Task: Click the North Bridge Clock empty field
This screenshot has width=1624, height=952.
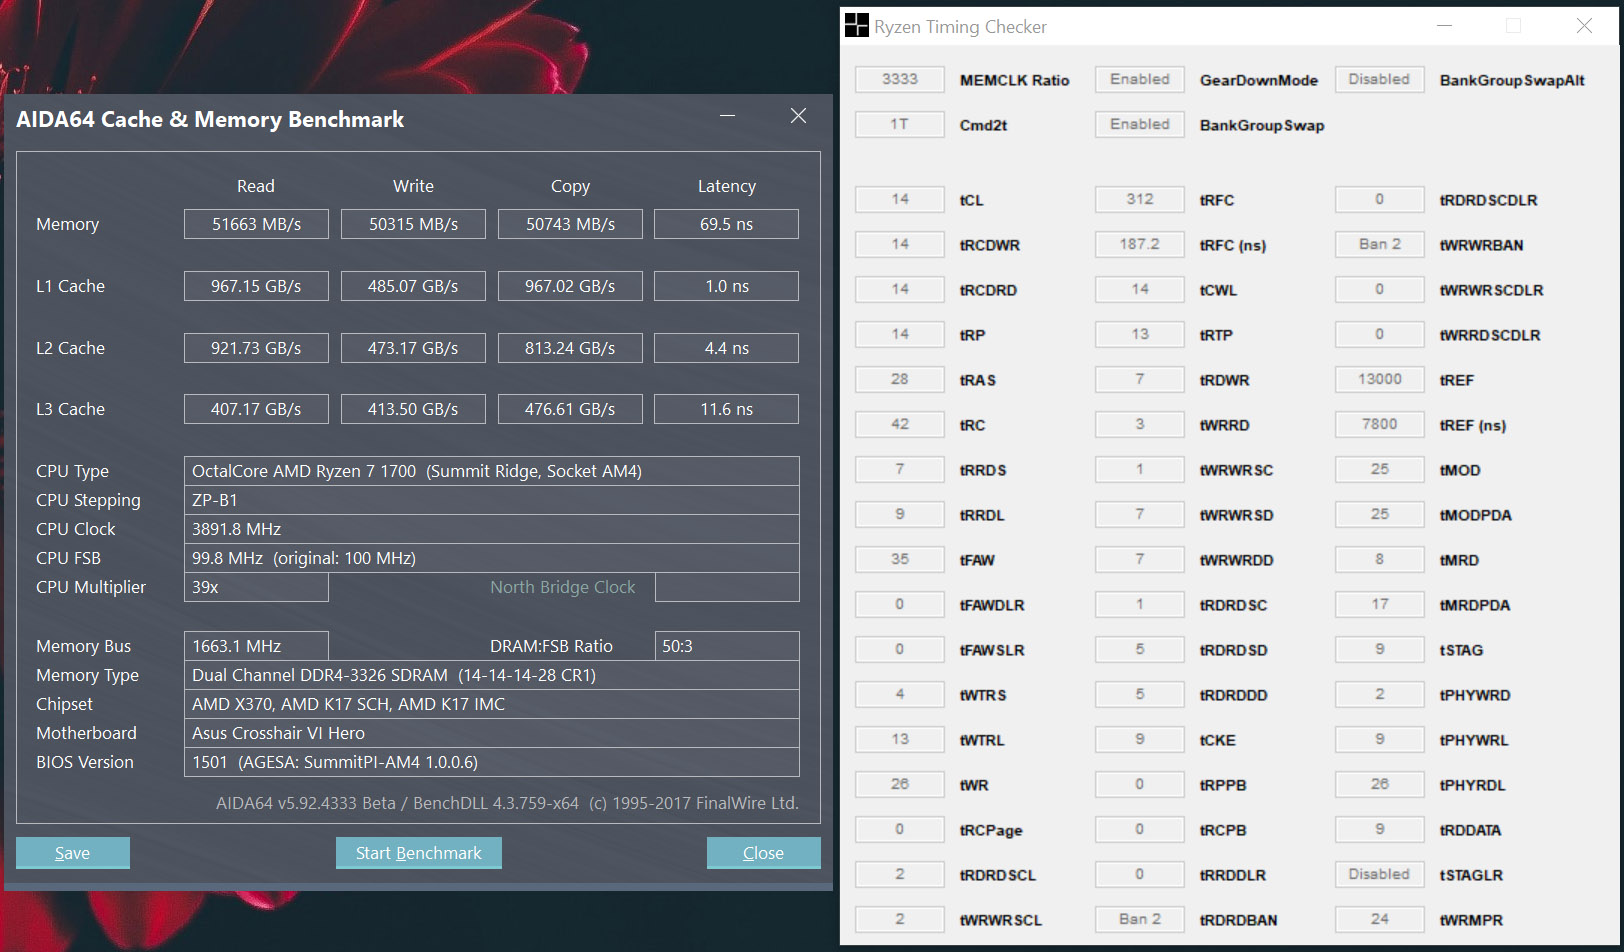Action: [727, 587]
